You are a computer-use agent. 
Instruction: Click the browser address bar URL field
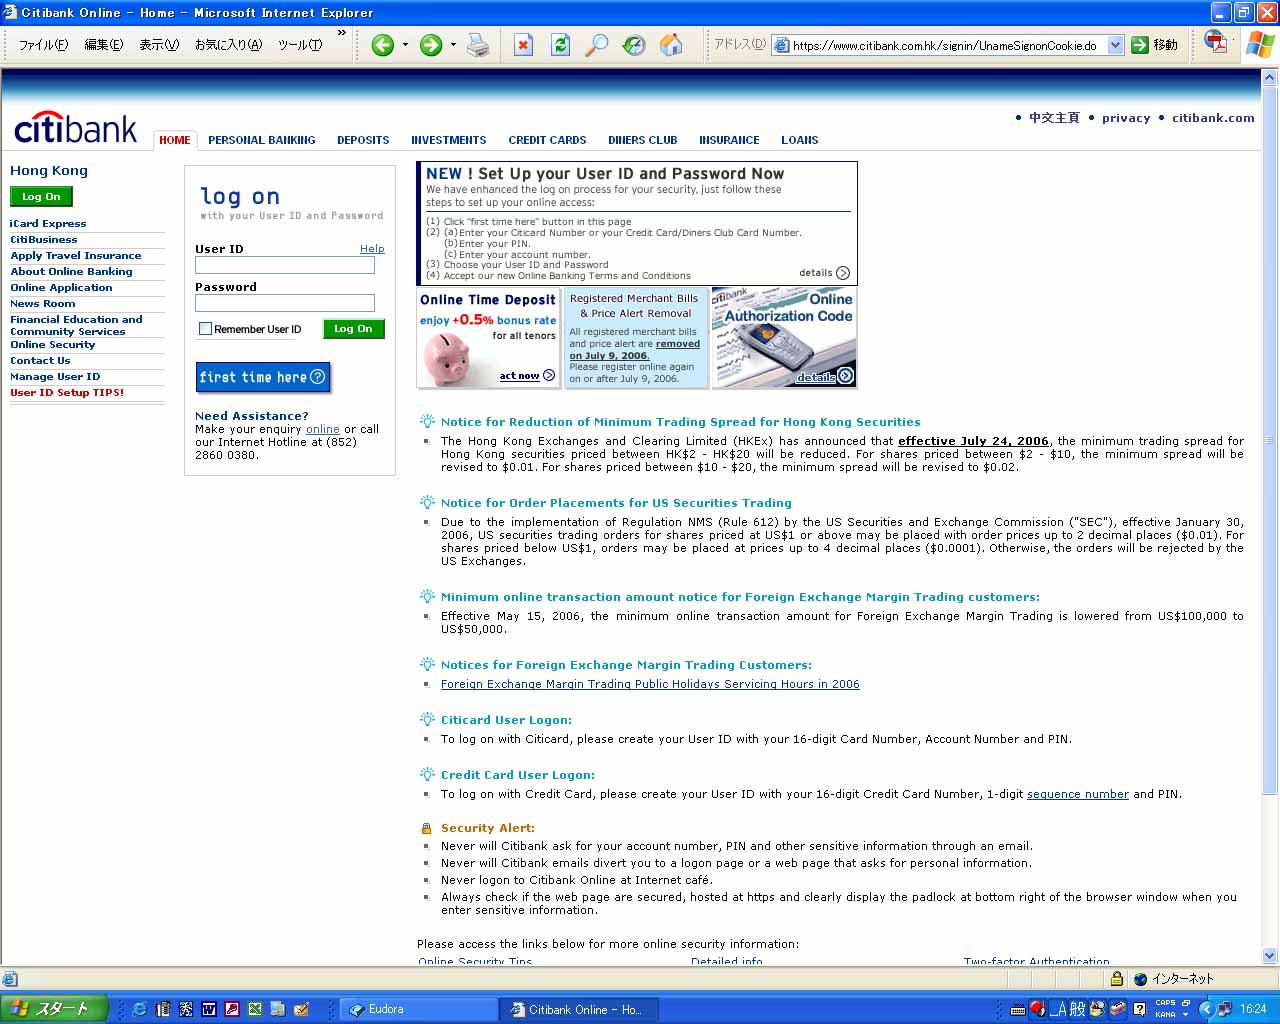[x=947, y=45]
